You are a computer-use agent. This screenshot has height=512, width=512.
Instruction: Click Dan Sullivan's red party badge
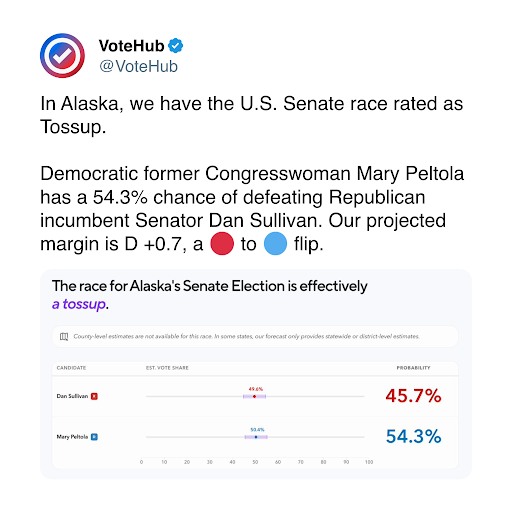coord(94,396)
